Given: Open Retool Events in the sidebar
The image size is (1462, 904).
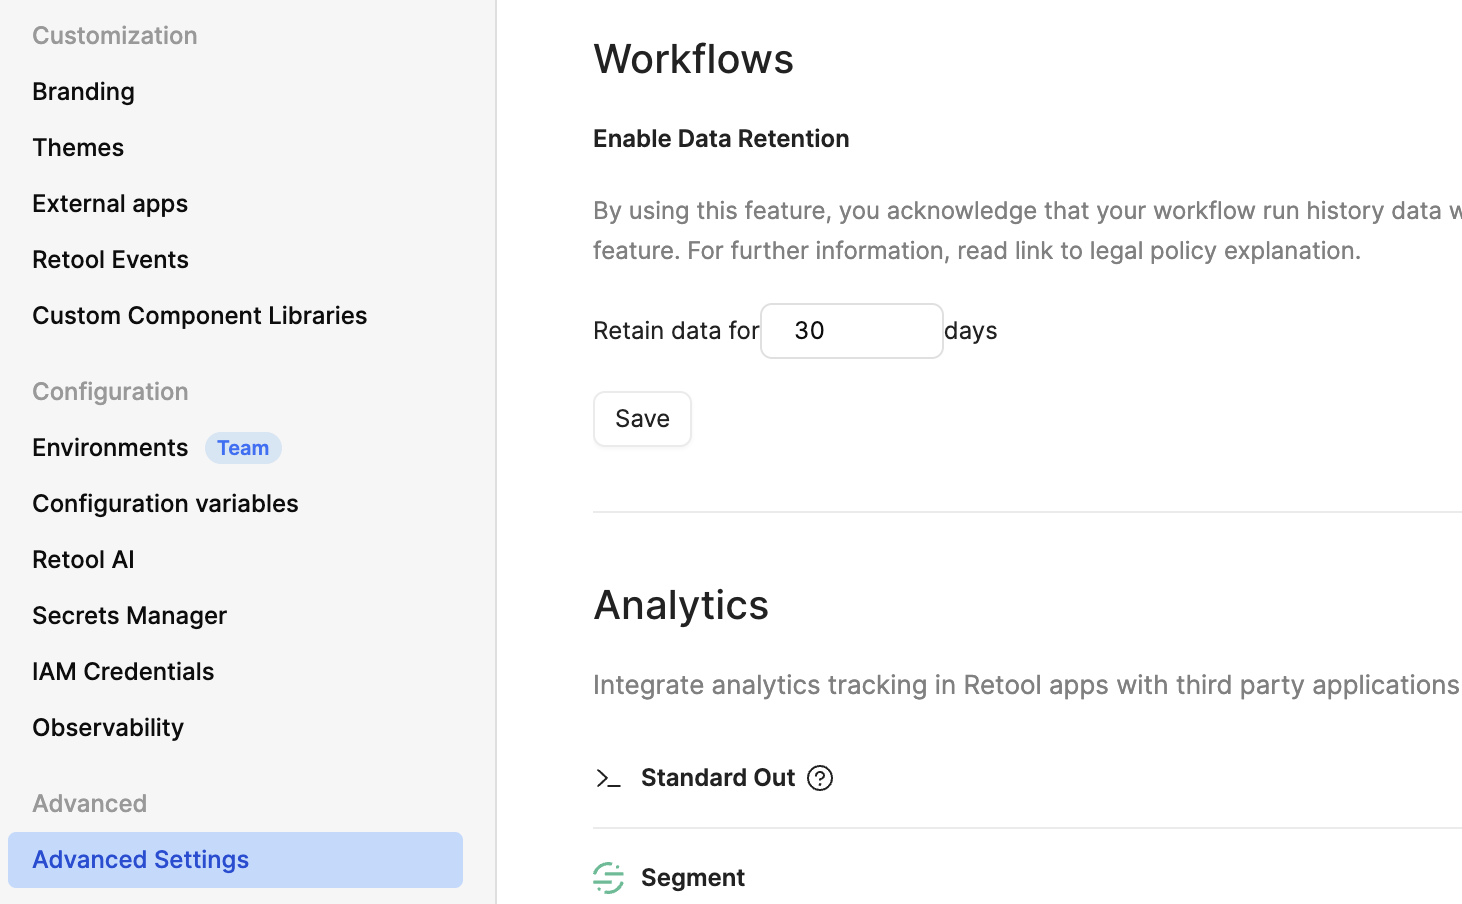Looking at the screenshot, I should [110, 259].
